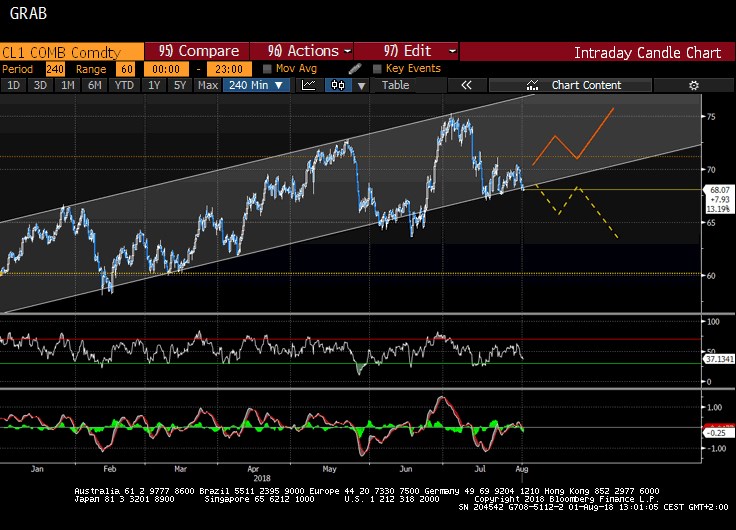The height and width of the screenshot is (530, 736).
Task: Click the Table button
Action: coord(395,85)
